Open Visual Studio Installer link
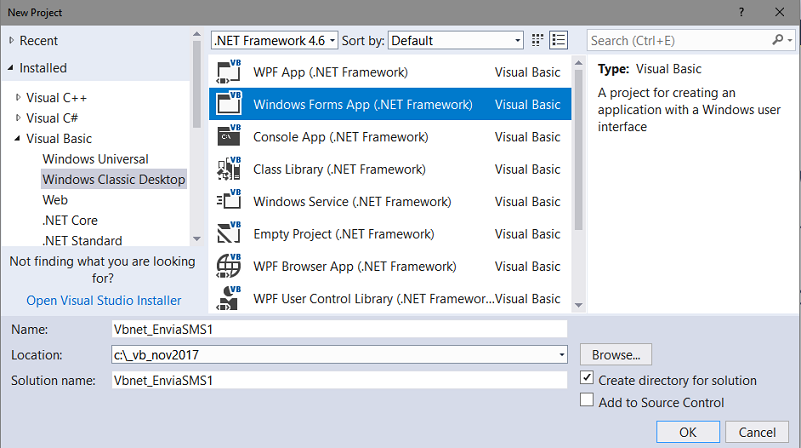This screenshot has height=448, width=801. [104, 300]
